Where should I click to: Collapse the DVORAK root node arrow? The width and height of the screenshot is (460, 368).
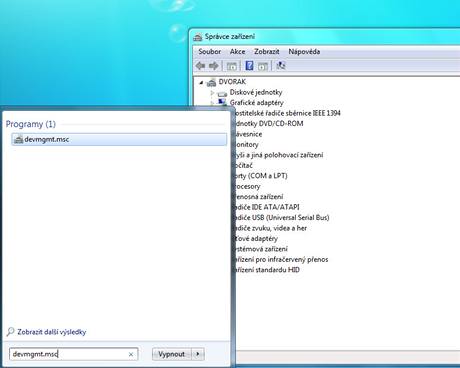click(x=201, y=82)
